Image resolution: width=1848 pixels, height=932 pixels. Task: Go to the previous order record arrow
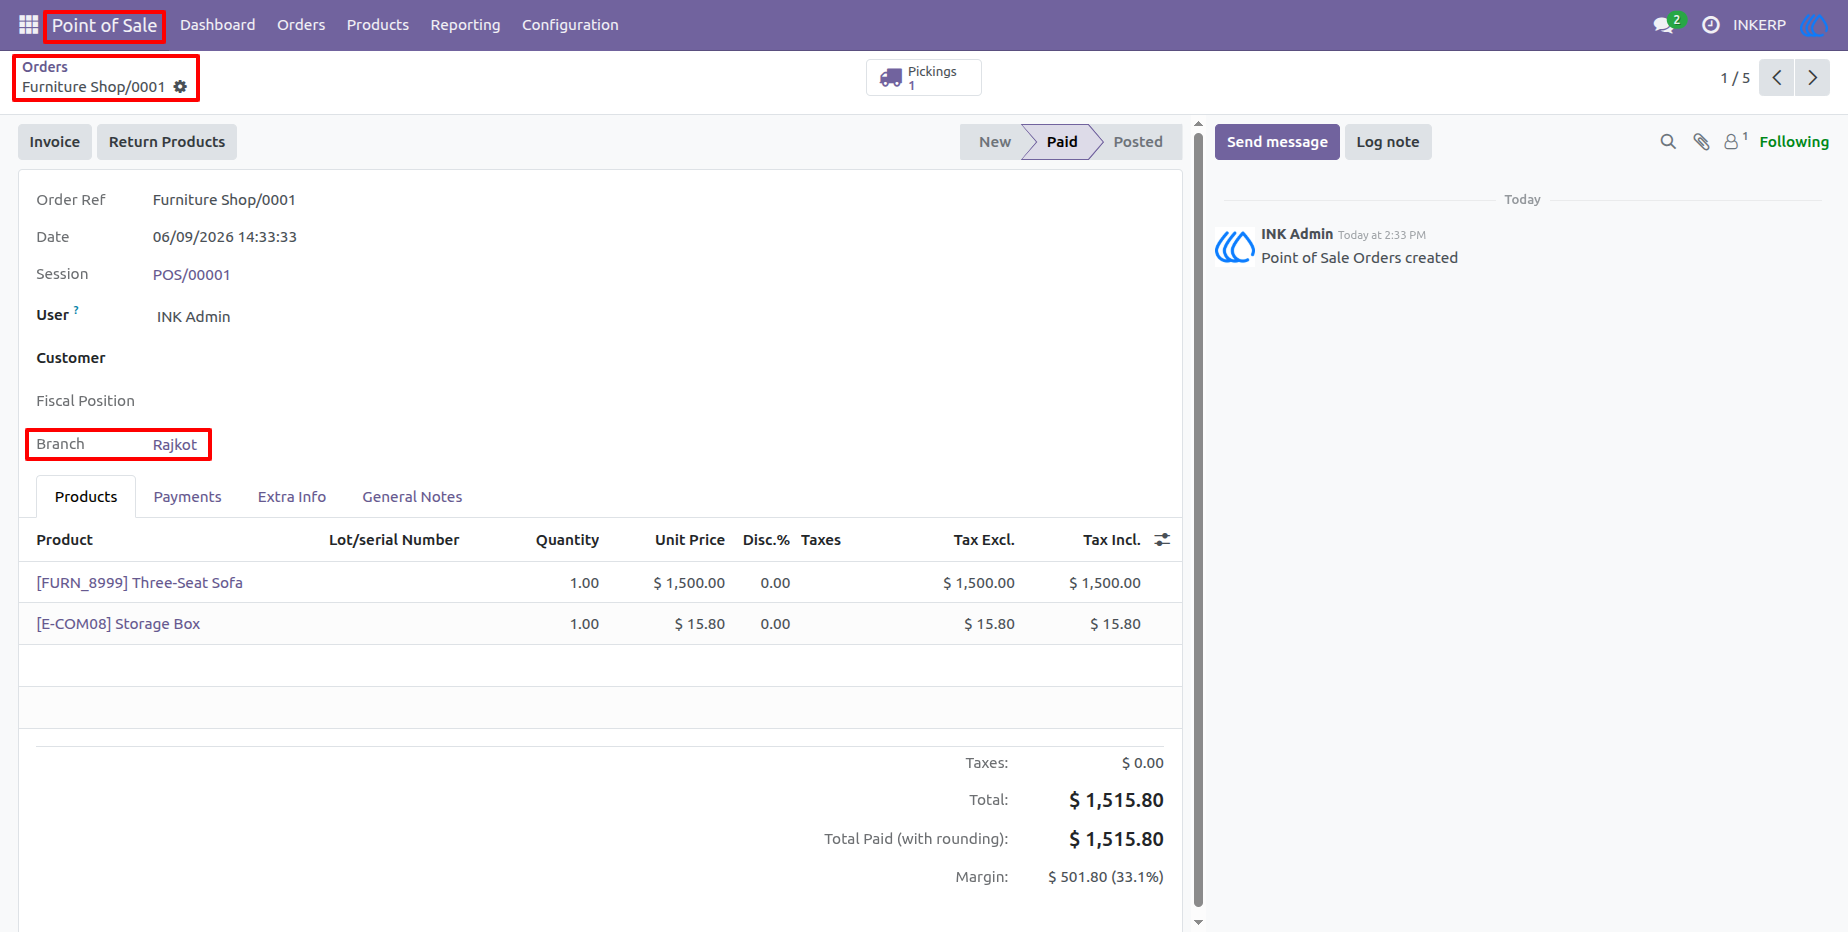click(x=1776, y=78)
